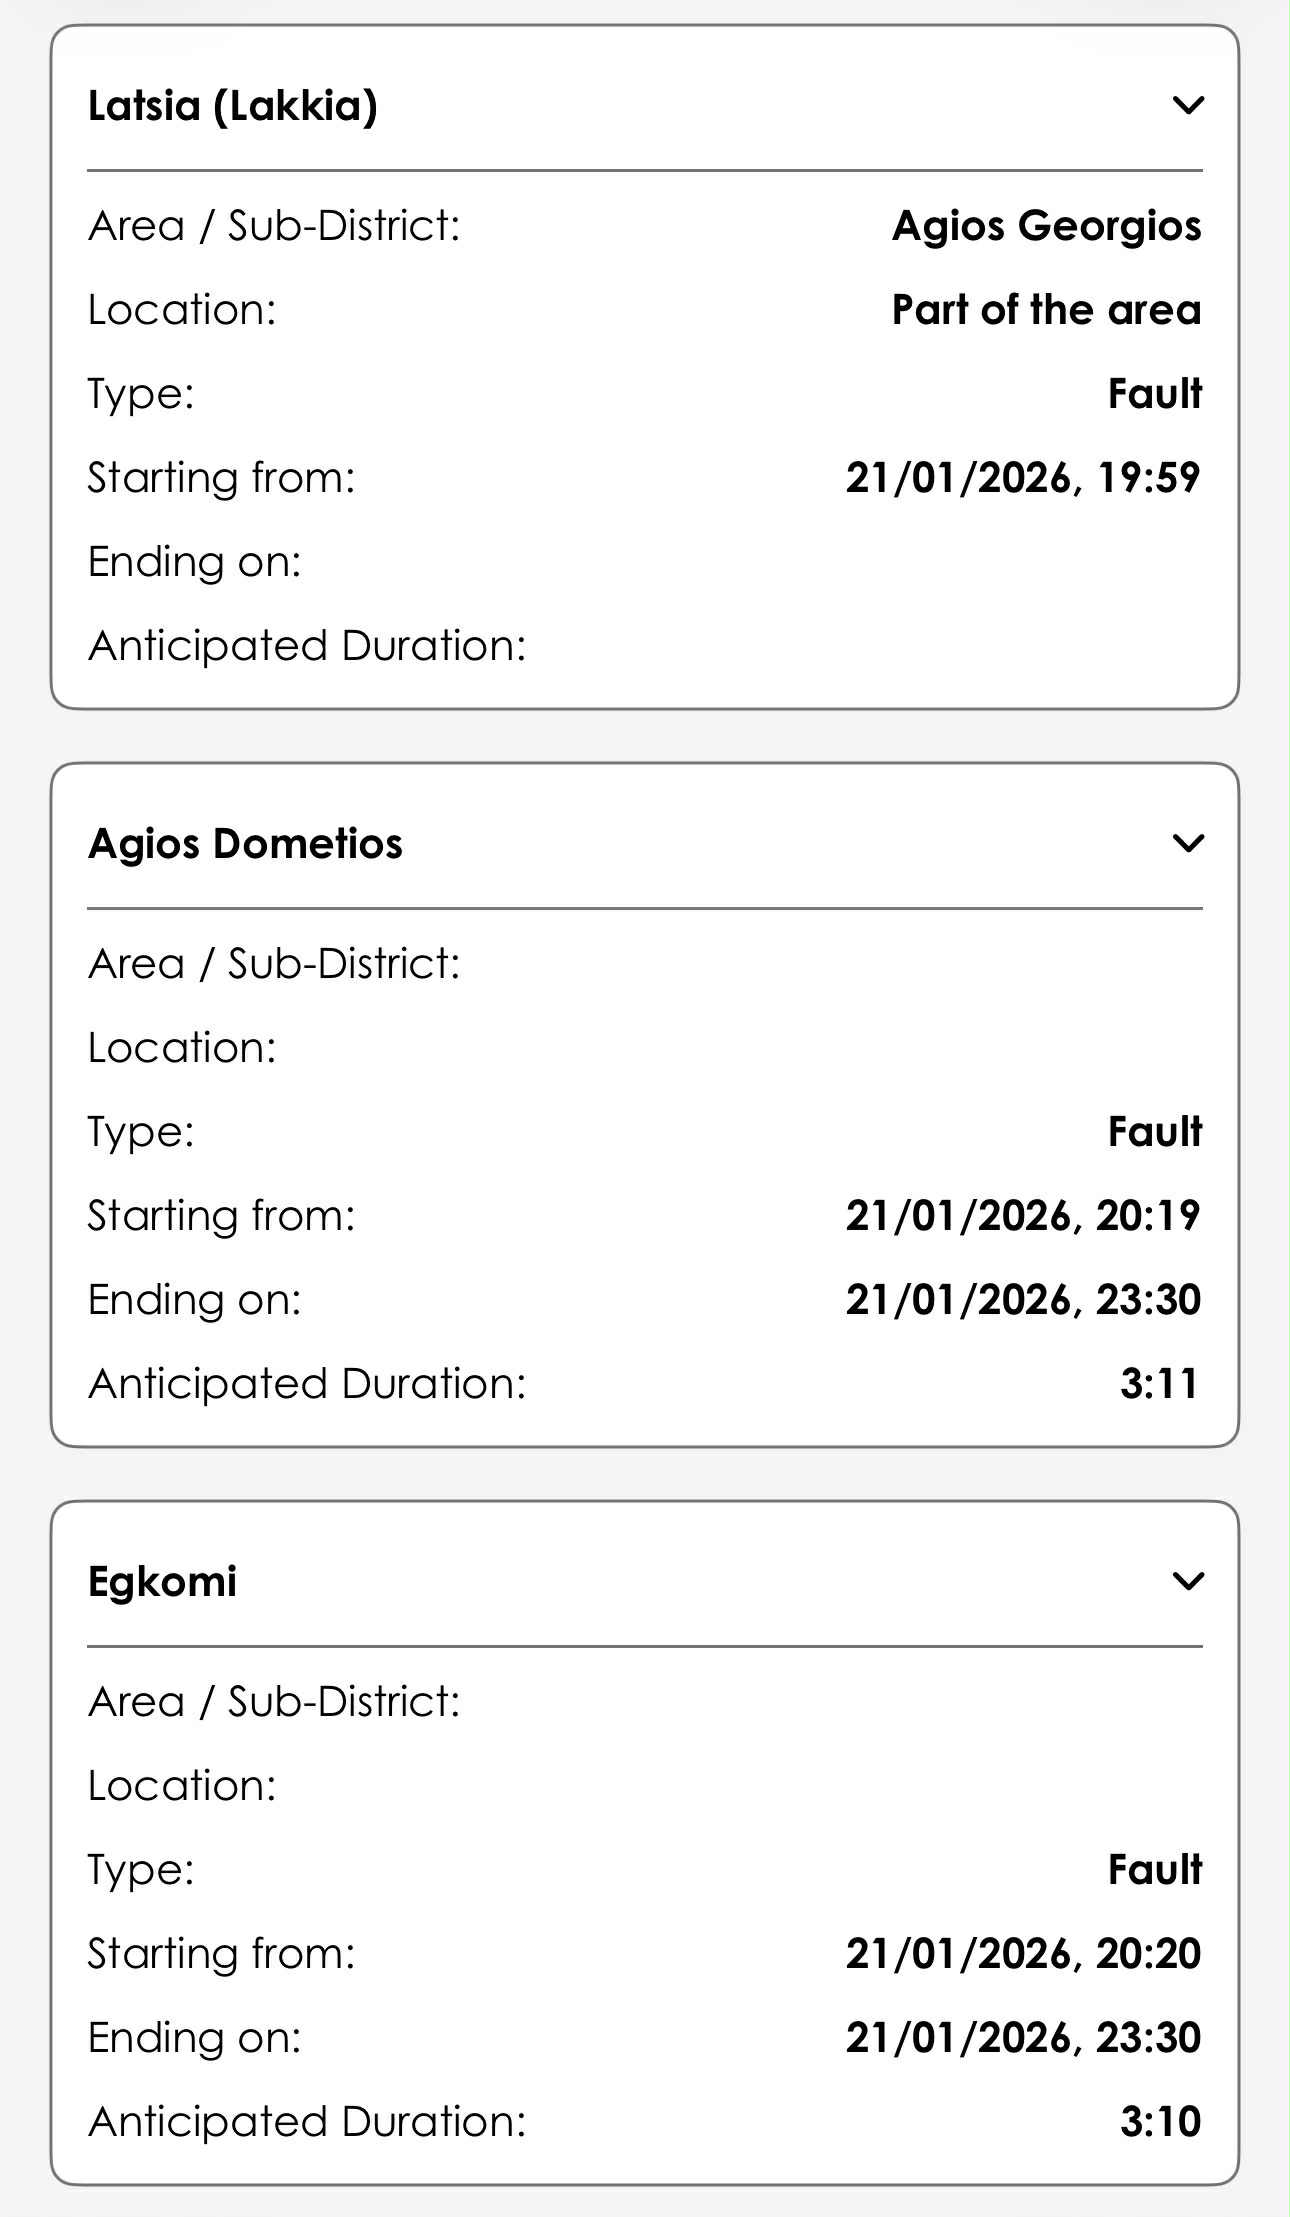Click the Agios Dometios card title
This screenshot has height=2217, width=1290.
tap(245, 844)
